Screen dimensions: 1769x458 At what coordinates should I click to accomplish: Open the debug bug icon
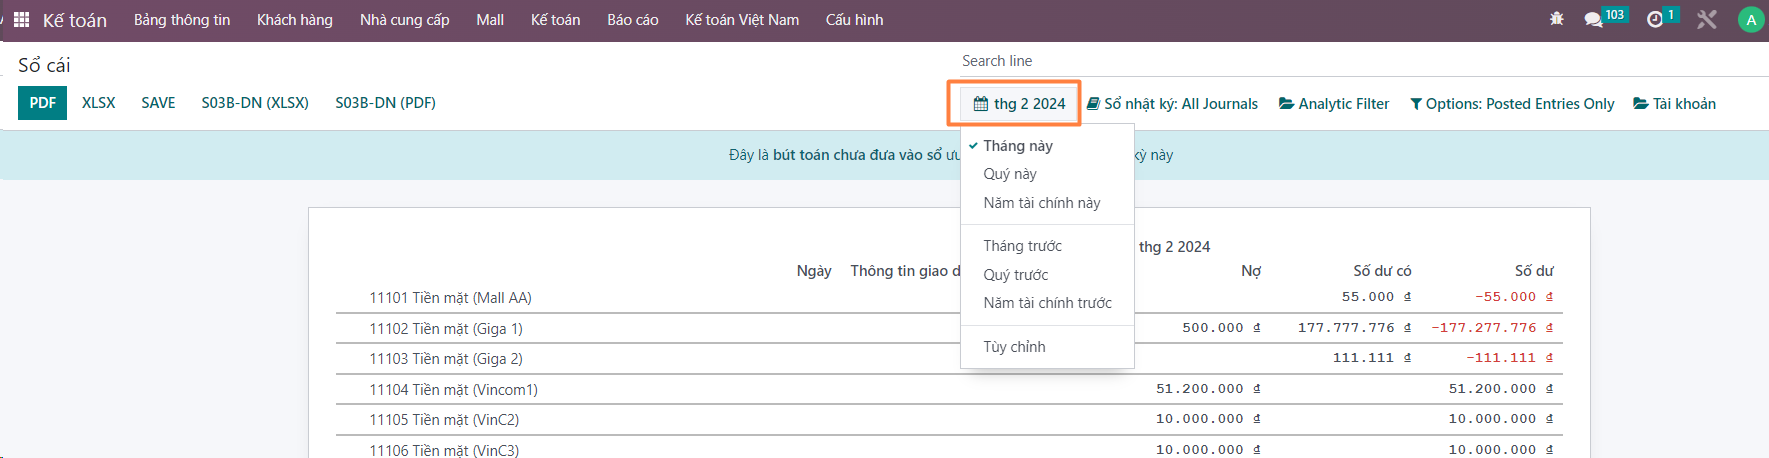click(x=1557, y=19)
